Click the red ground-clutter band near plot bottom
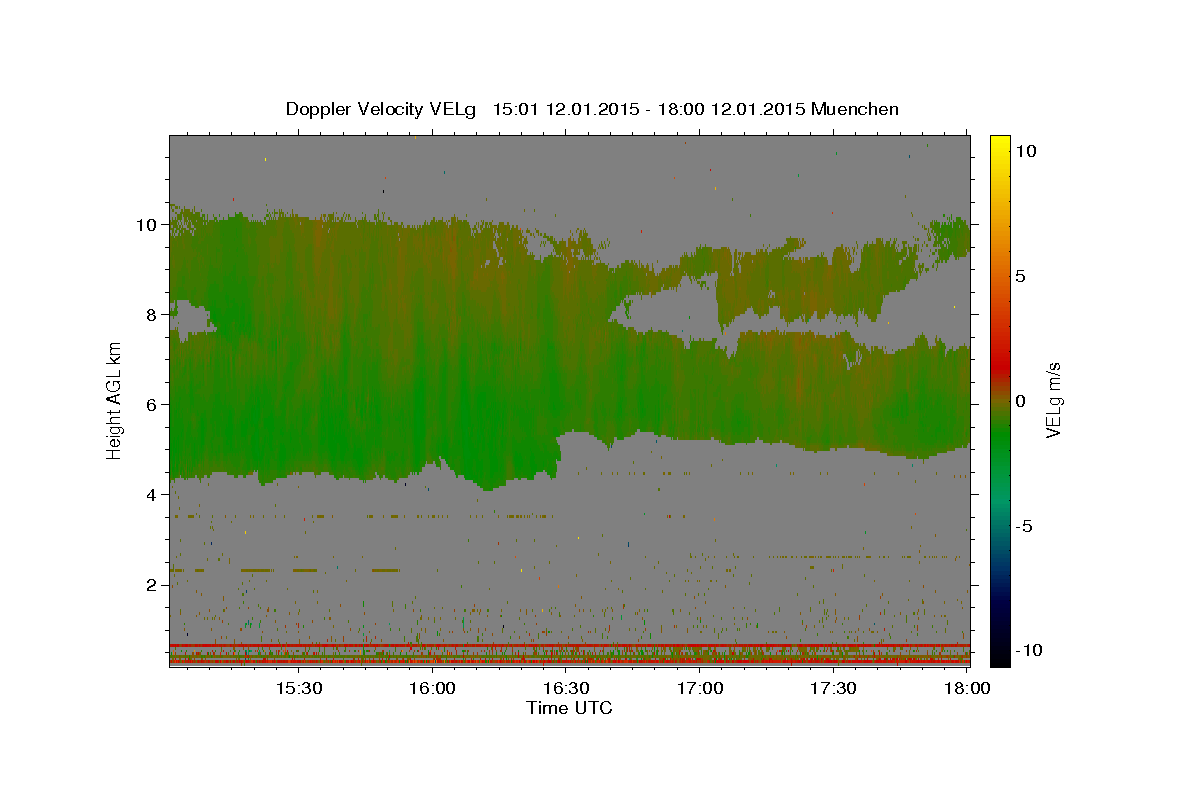Viewport: 1200px width, 800px height. (569, 646)
